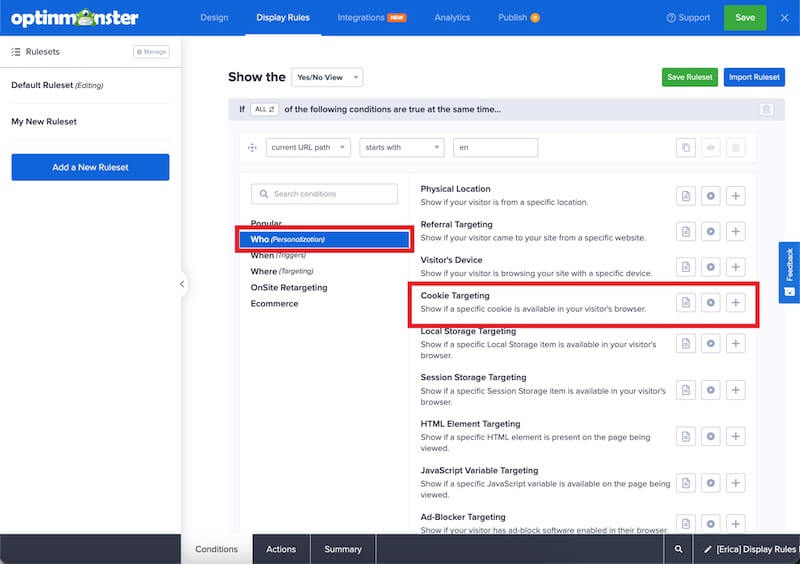Click the Manage rulesets button

[152, 52]
